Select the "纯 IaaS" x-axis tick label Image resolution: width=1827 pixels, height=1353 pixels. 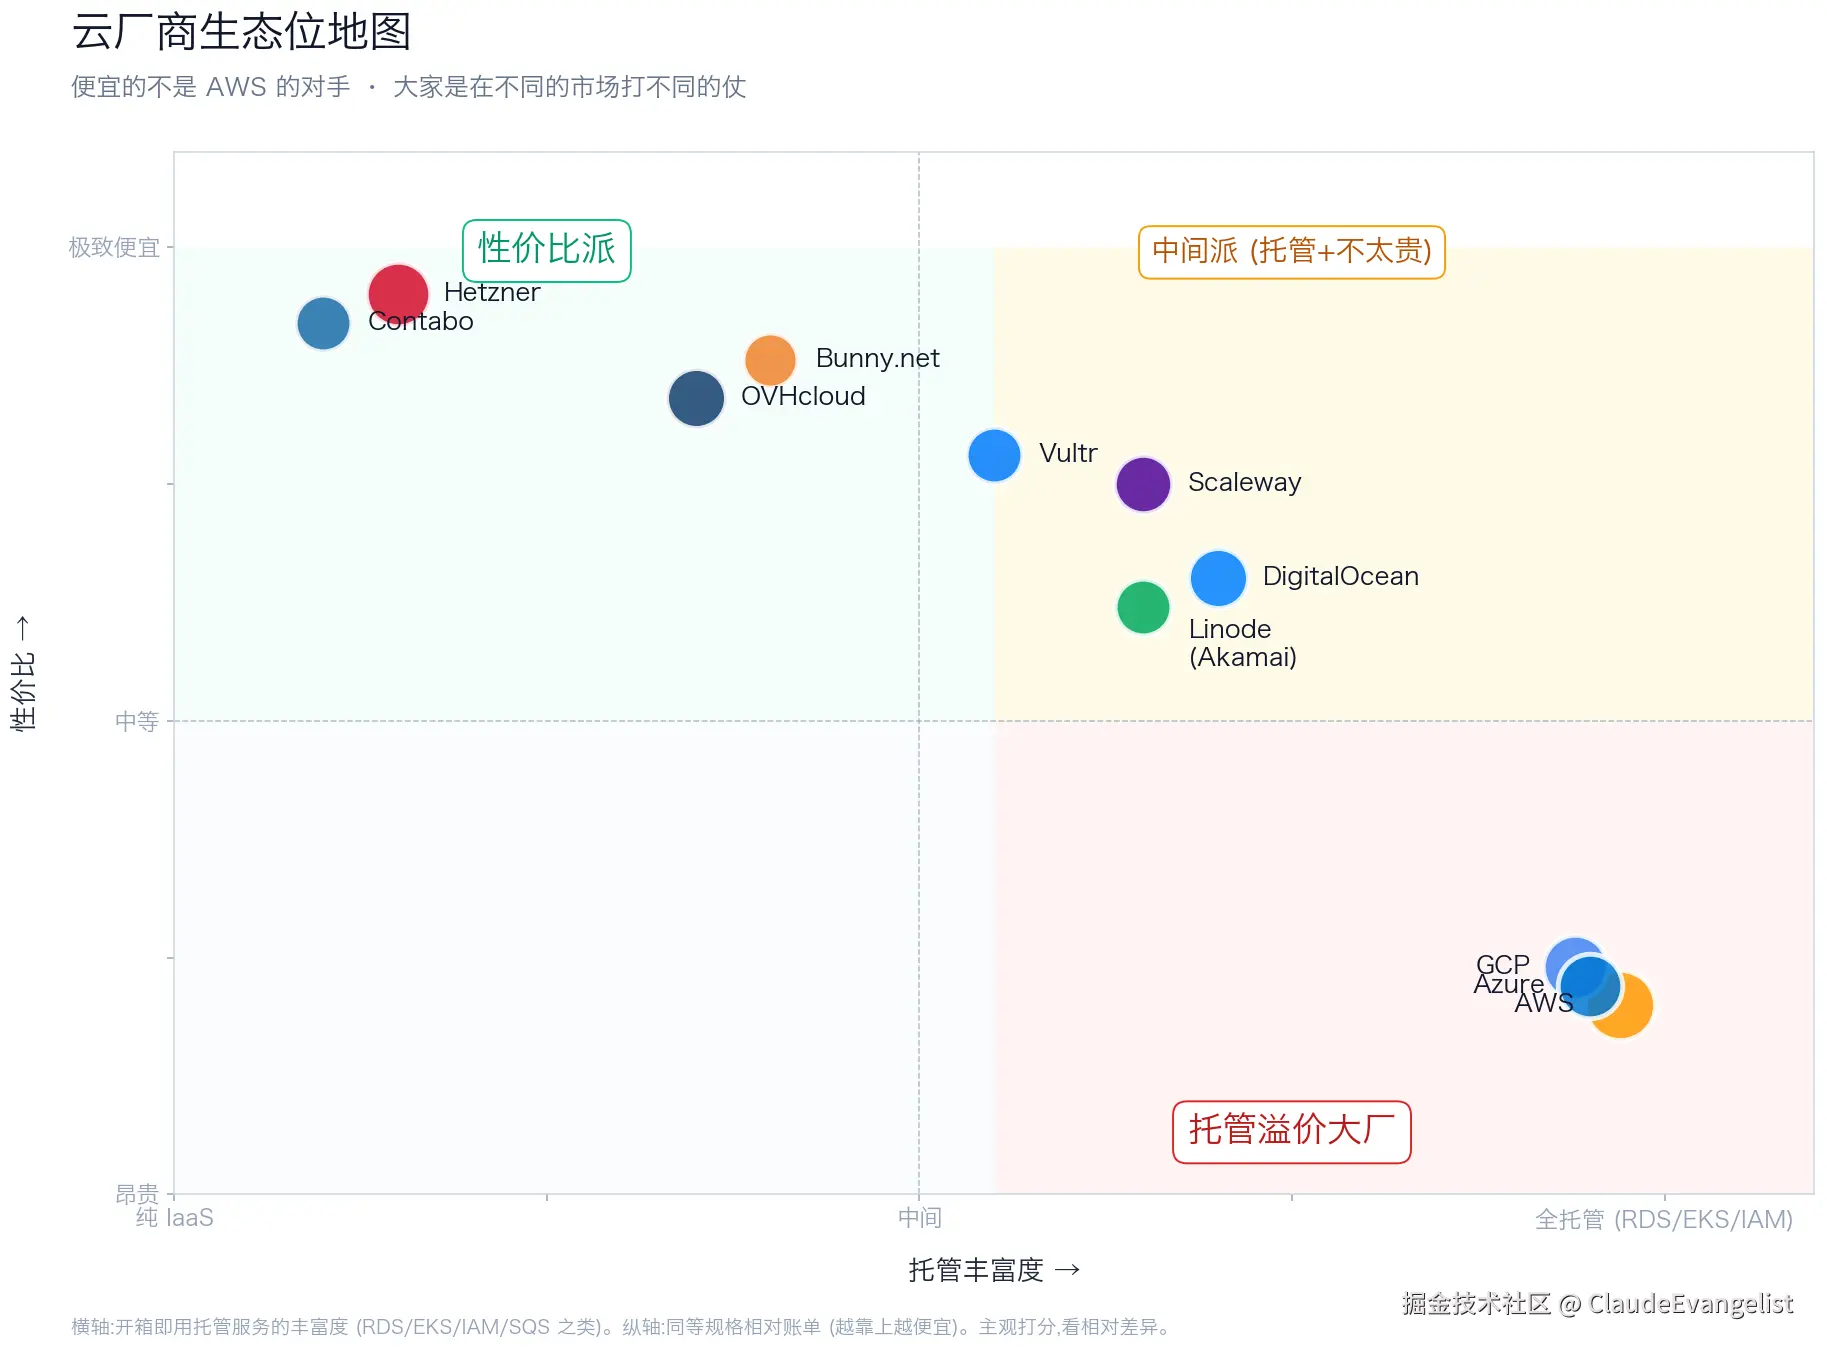click(175, 1218)
